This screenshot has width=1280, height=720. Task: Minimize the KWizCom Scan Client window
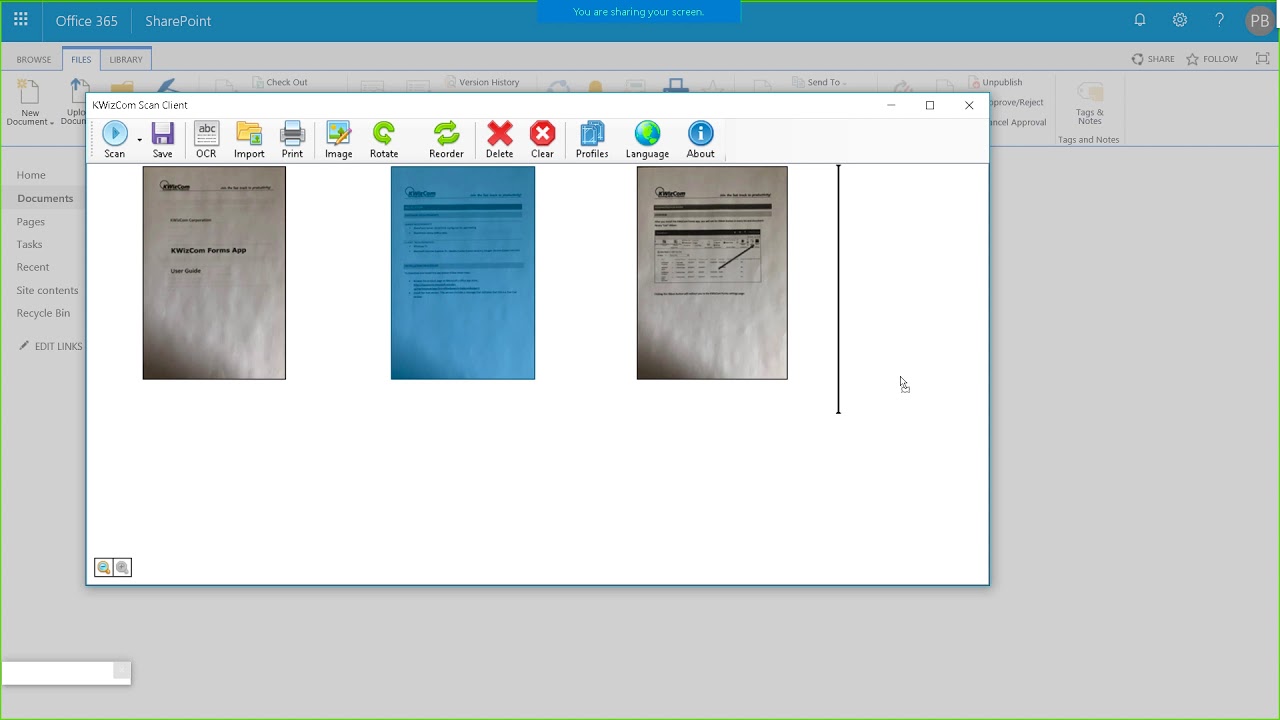(891, 105)
